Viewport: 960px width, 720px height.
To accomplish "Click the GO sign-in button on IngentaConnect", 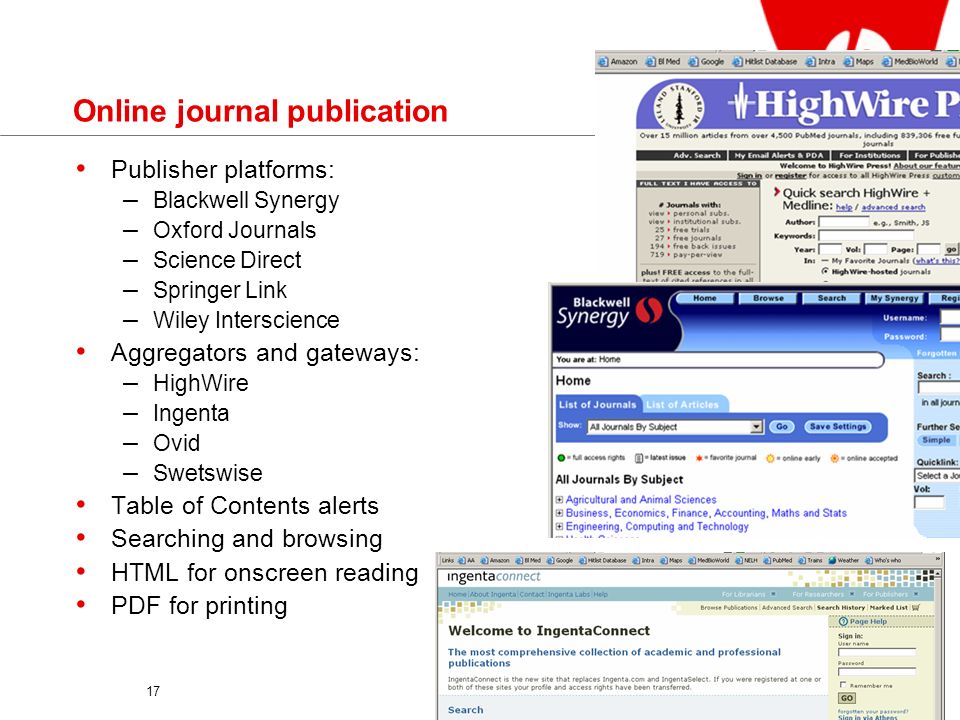I will [x=847, y=698].
